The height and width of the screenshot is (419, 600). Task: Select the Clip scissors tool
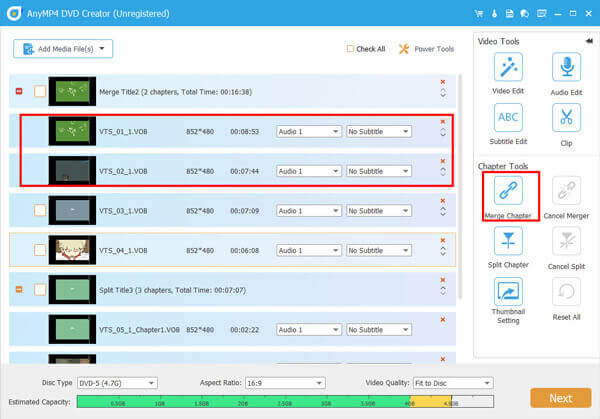coord(566,117)
